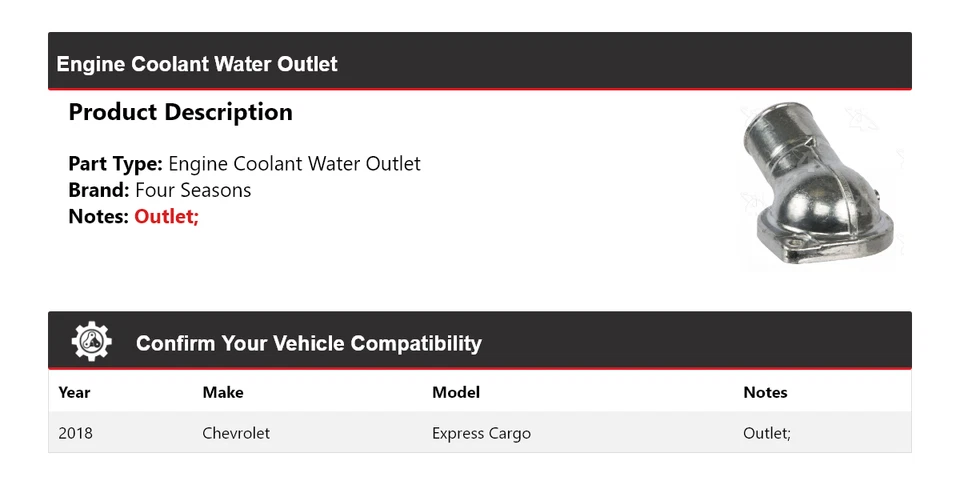Click the Brand label
This screenshot has width=960, height=485.
(98, 190)
